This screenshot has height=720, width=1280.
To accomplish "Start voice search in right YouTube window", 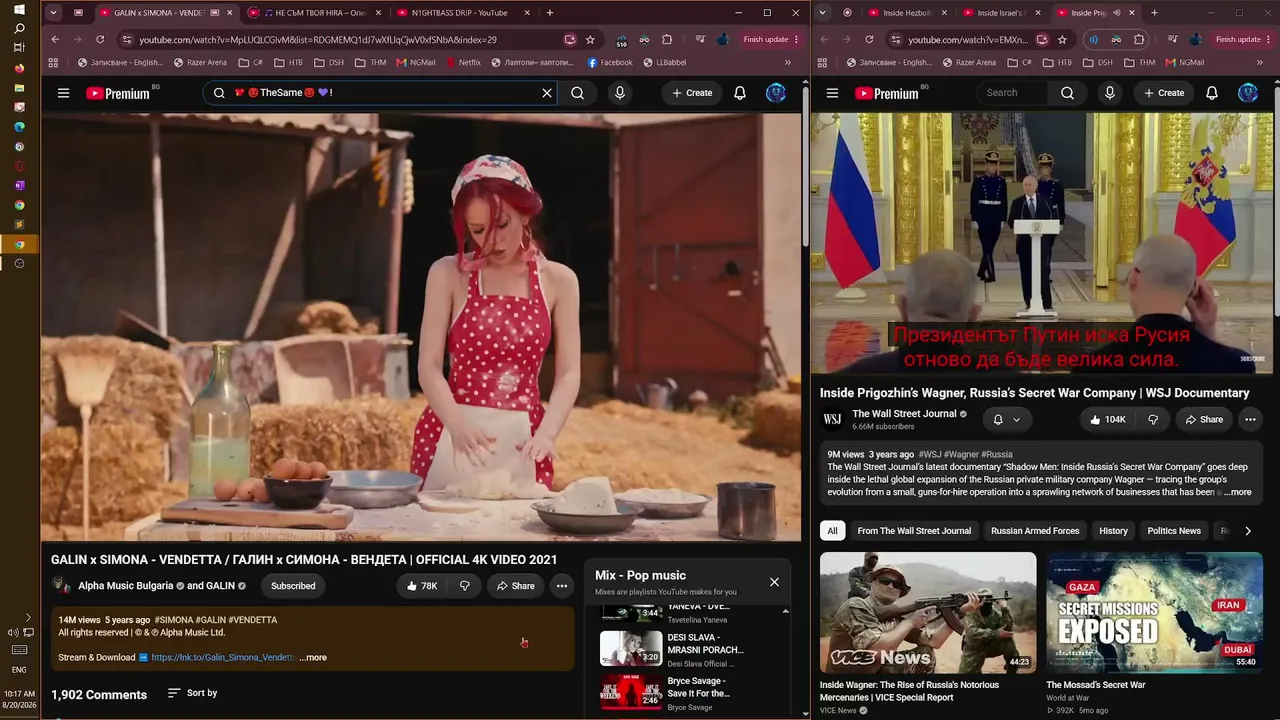I will click(x=1109, y=93).
